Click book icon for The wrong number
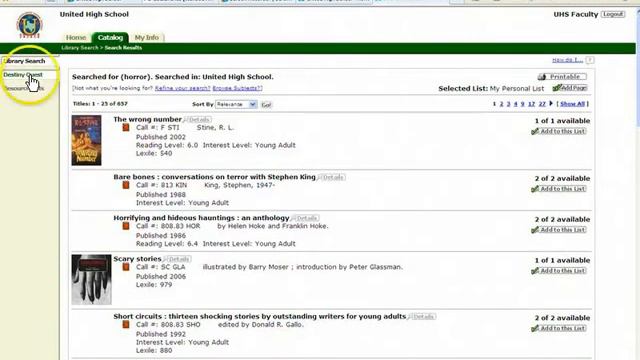This screenshot has height=360, width=640. point(126,127)
